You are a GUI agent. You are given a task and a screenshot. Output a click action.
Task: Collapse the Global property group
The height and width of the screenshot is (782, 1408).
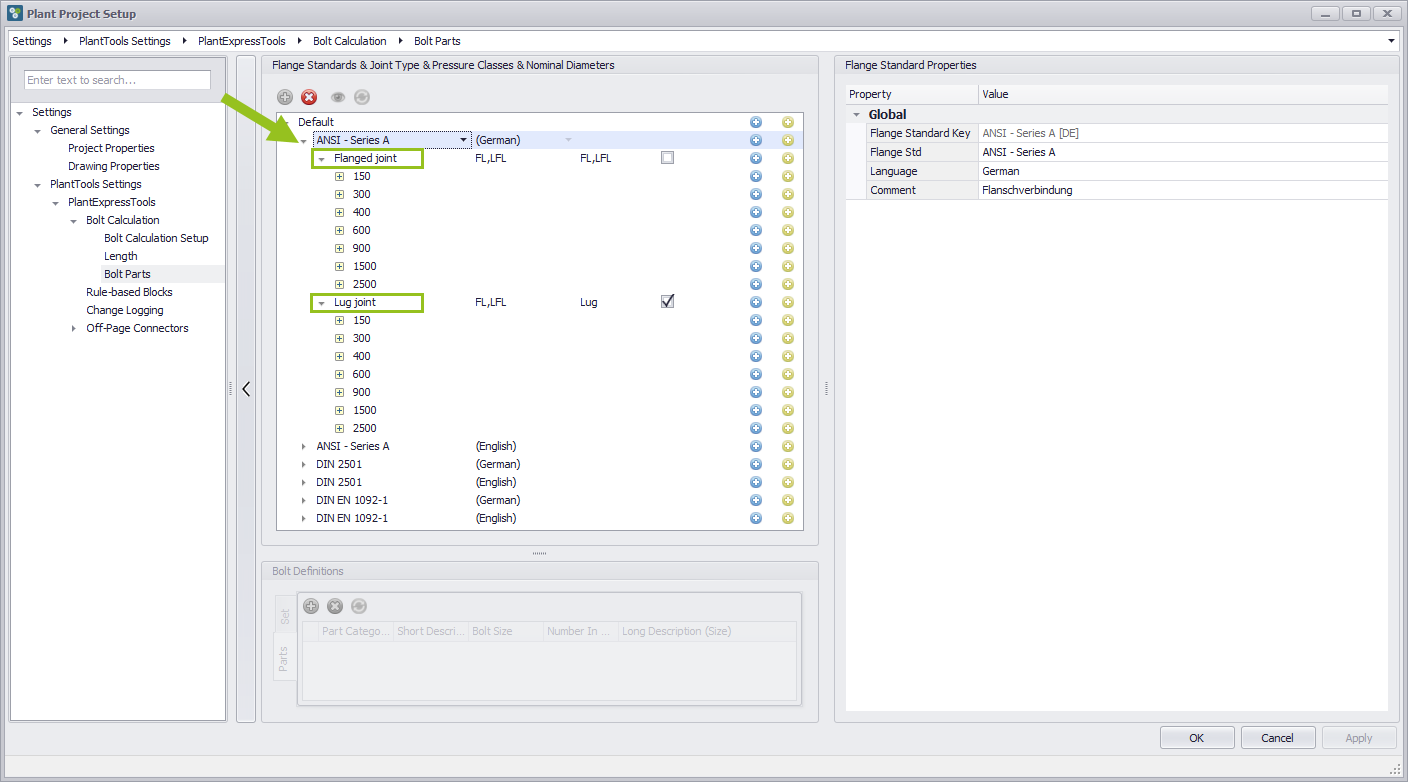856,115
